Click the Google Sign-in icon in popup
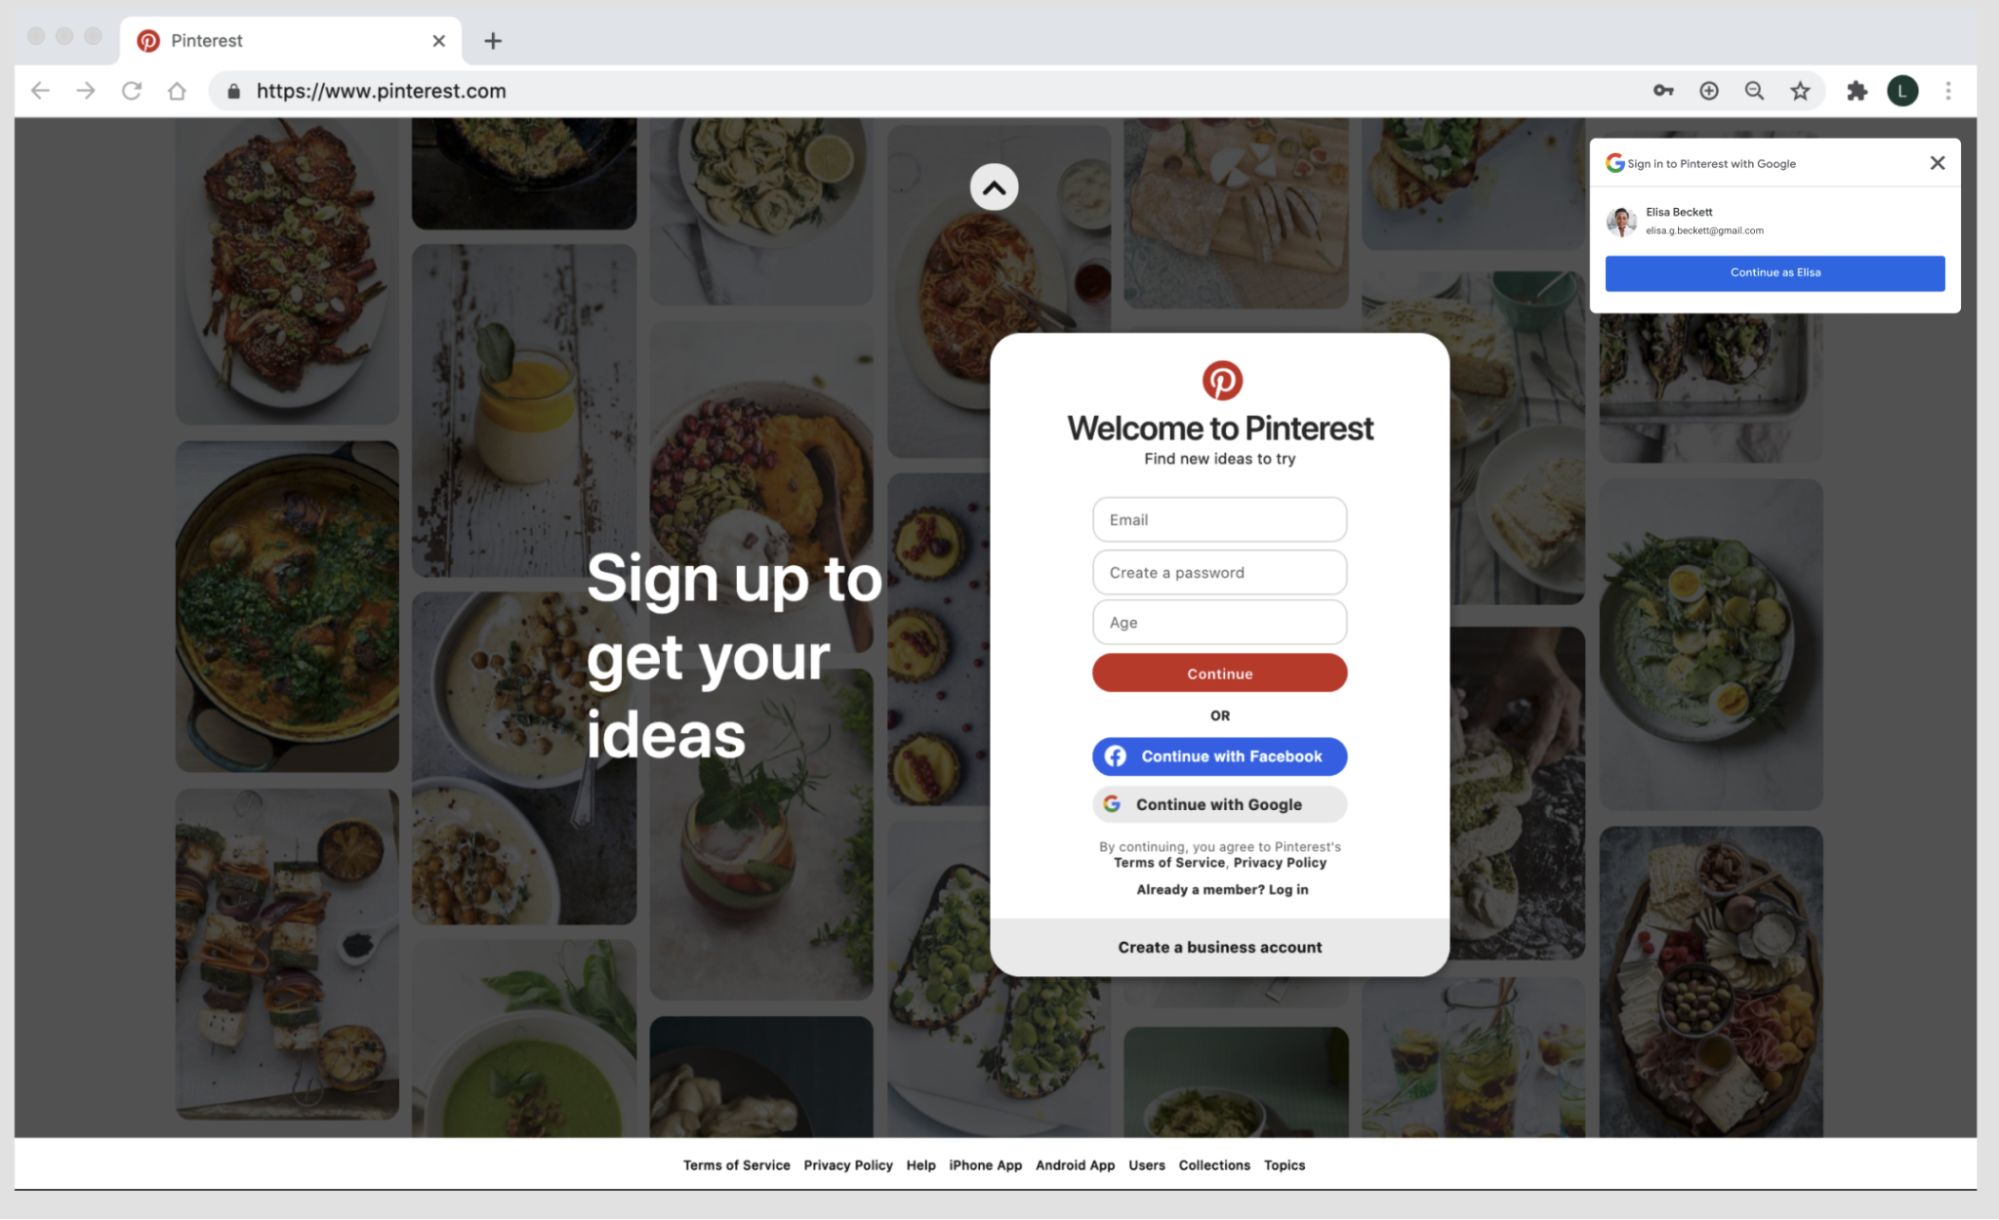 (1615, 161)
